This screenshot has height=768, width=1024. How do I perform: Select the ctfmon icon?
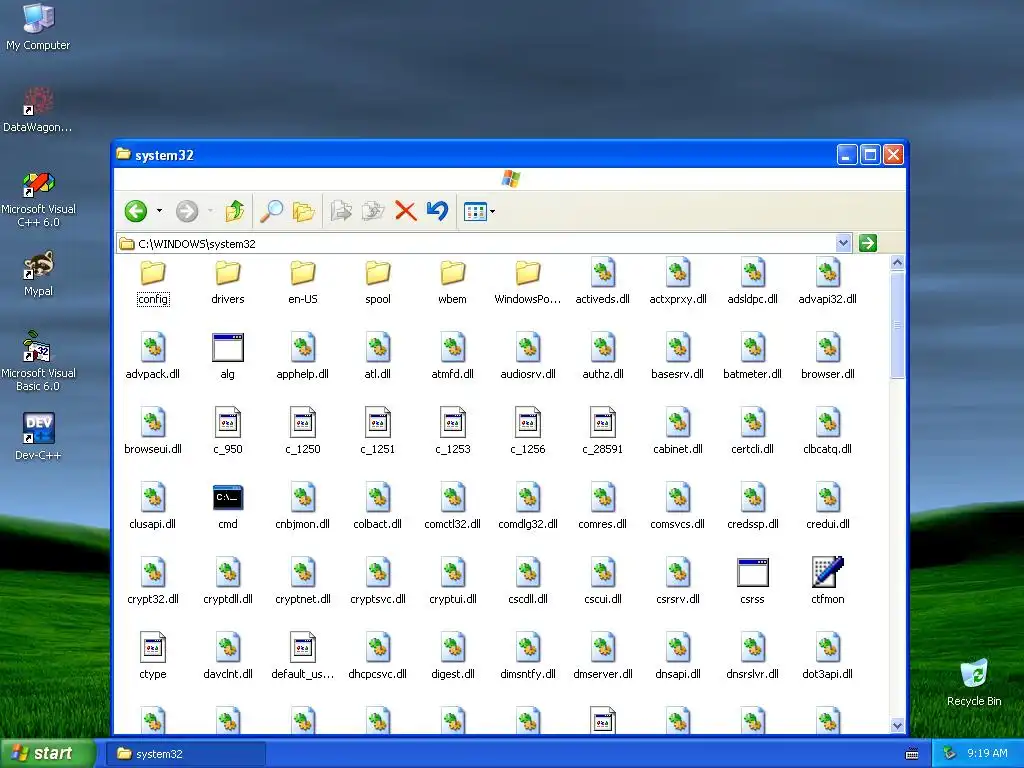(827, 583)
